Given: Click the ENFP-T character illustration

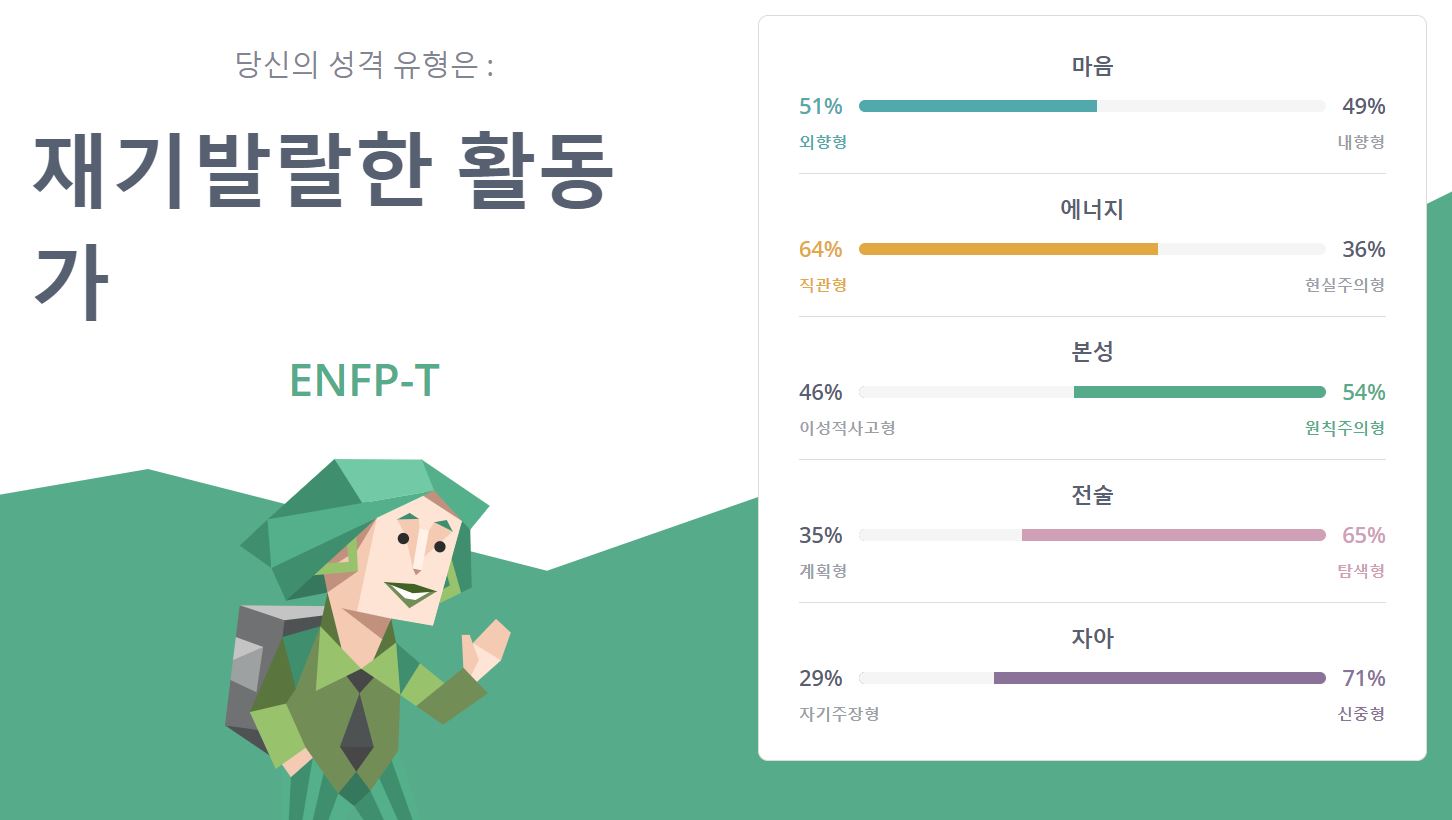Looking at the screenshot, I should [x=368, y=639].
